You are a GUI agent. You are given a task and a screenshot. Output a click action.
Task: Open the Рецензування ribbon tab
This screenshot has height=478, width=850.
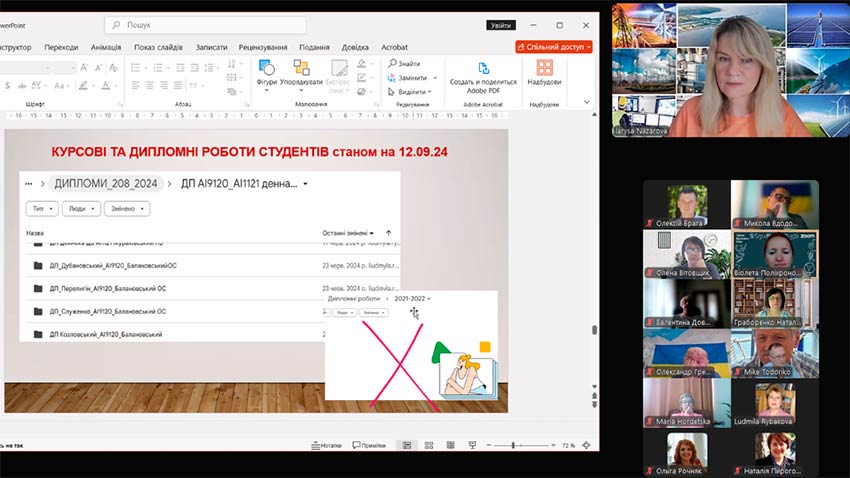pyautogui.click(x=263, y=47)
